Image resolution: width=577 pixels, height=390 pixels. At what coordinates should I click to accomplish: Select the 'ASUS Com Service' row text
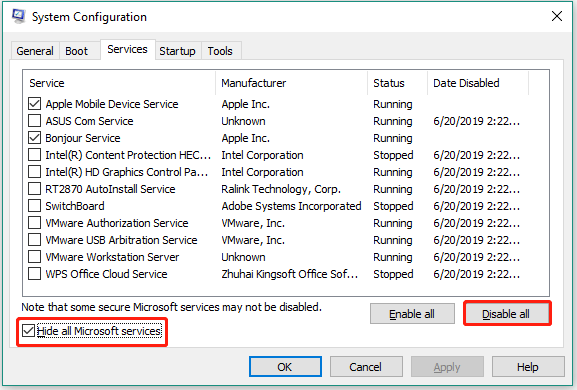click(89, 121)
